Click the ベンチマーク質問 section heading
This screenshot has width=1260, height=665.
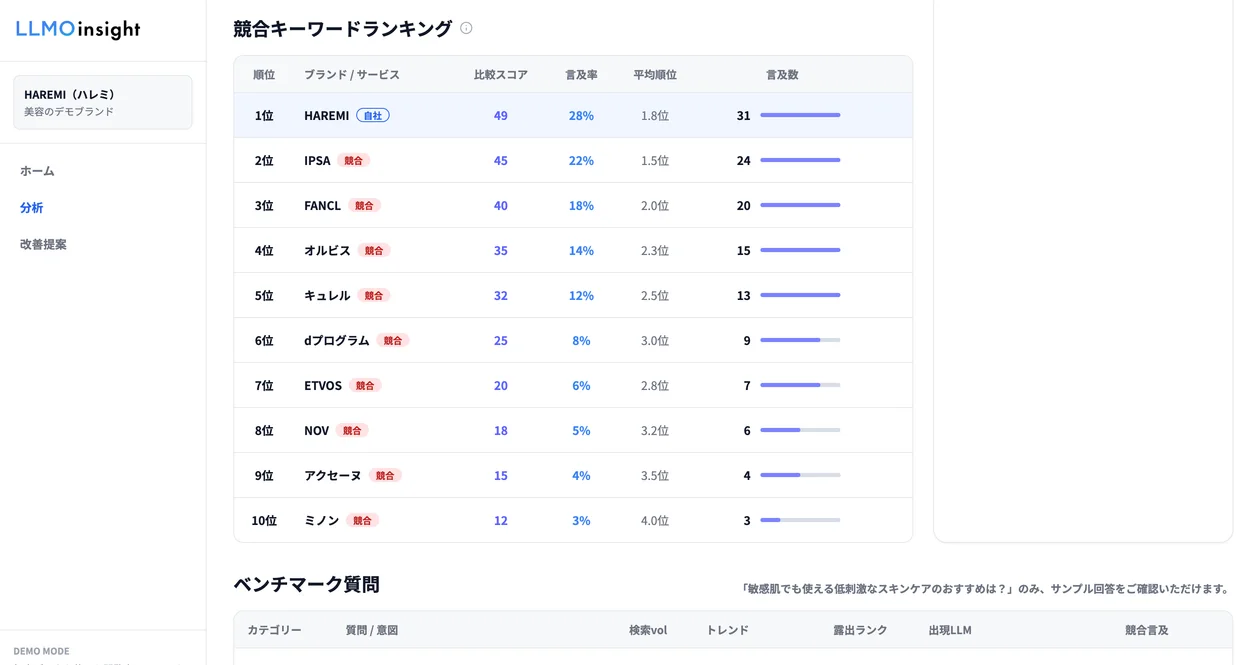[x=306, y=584]
